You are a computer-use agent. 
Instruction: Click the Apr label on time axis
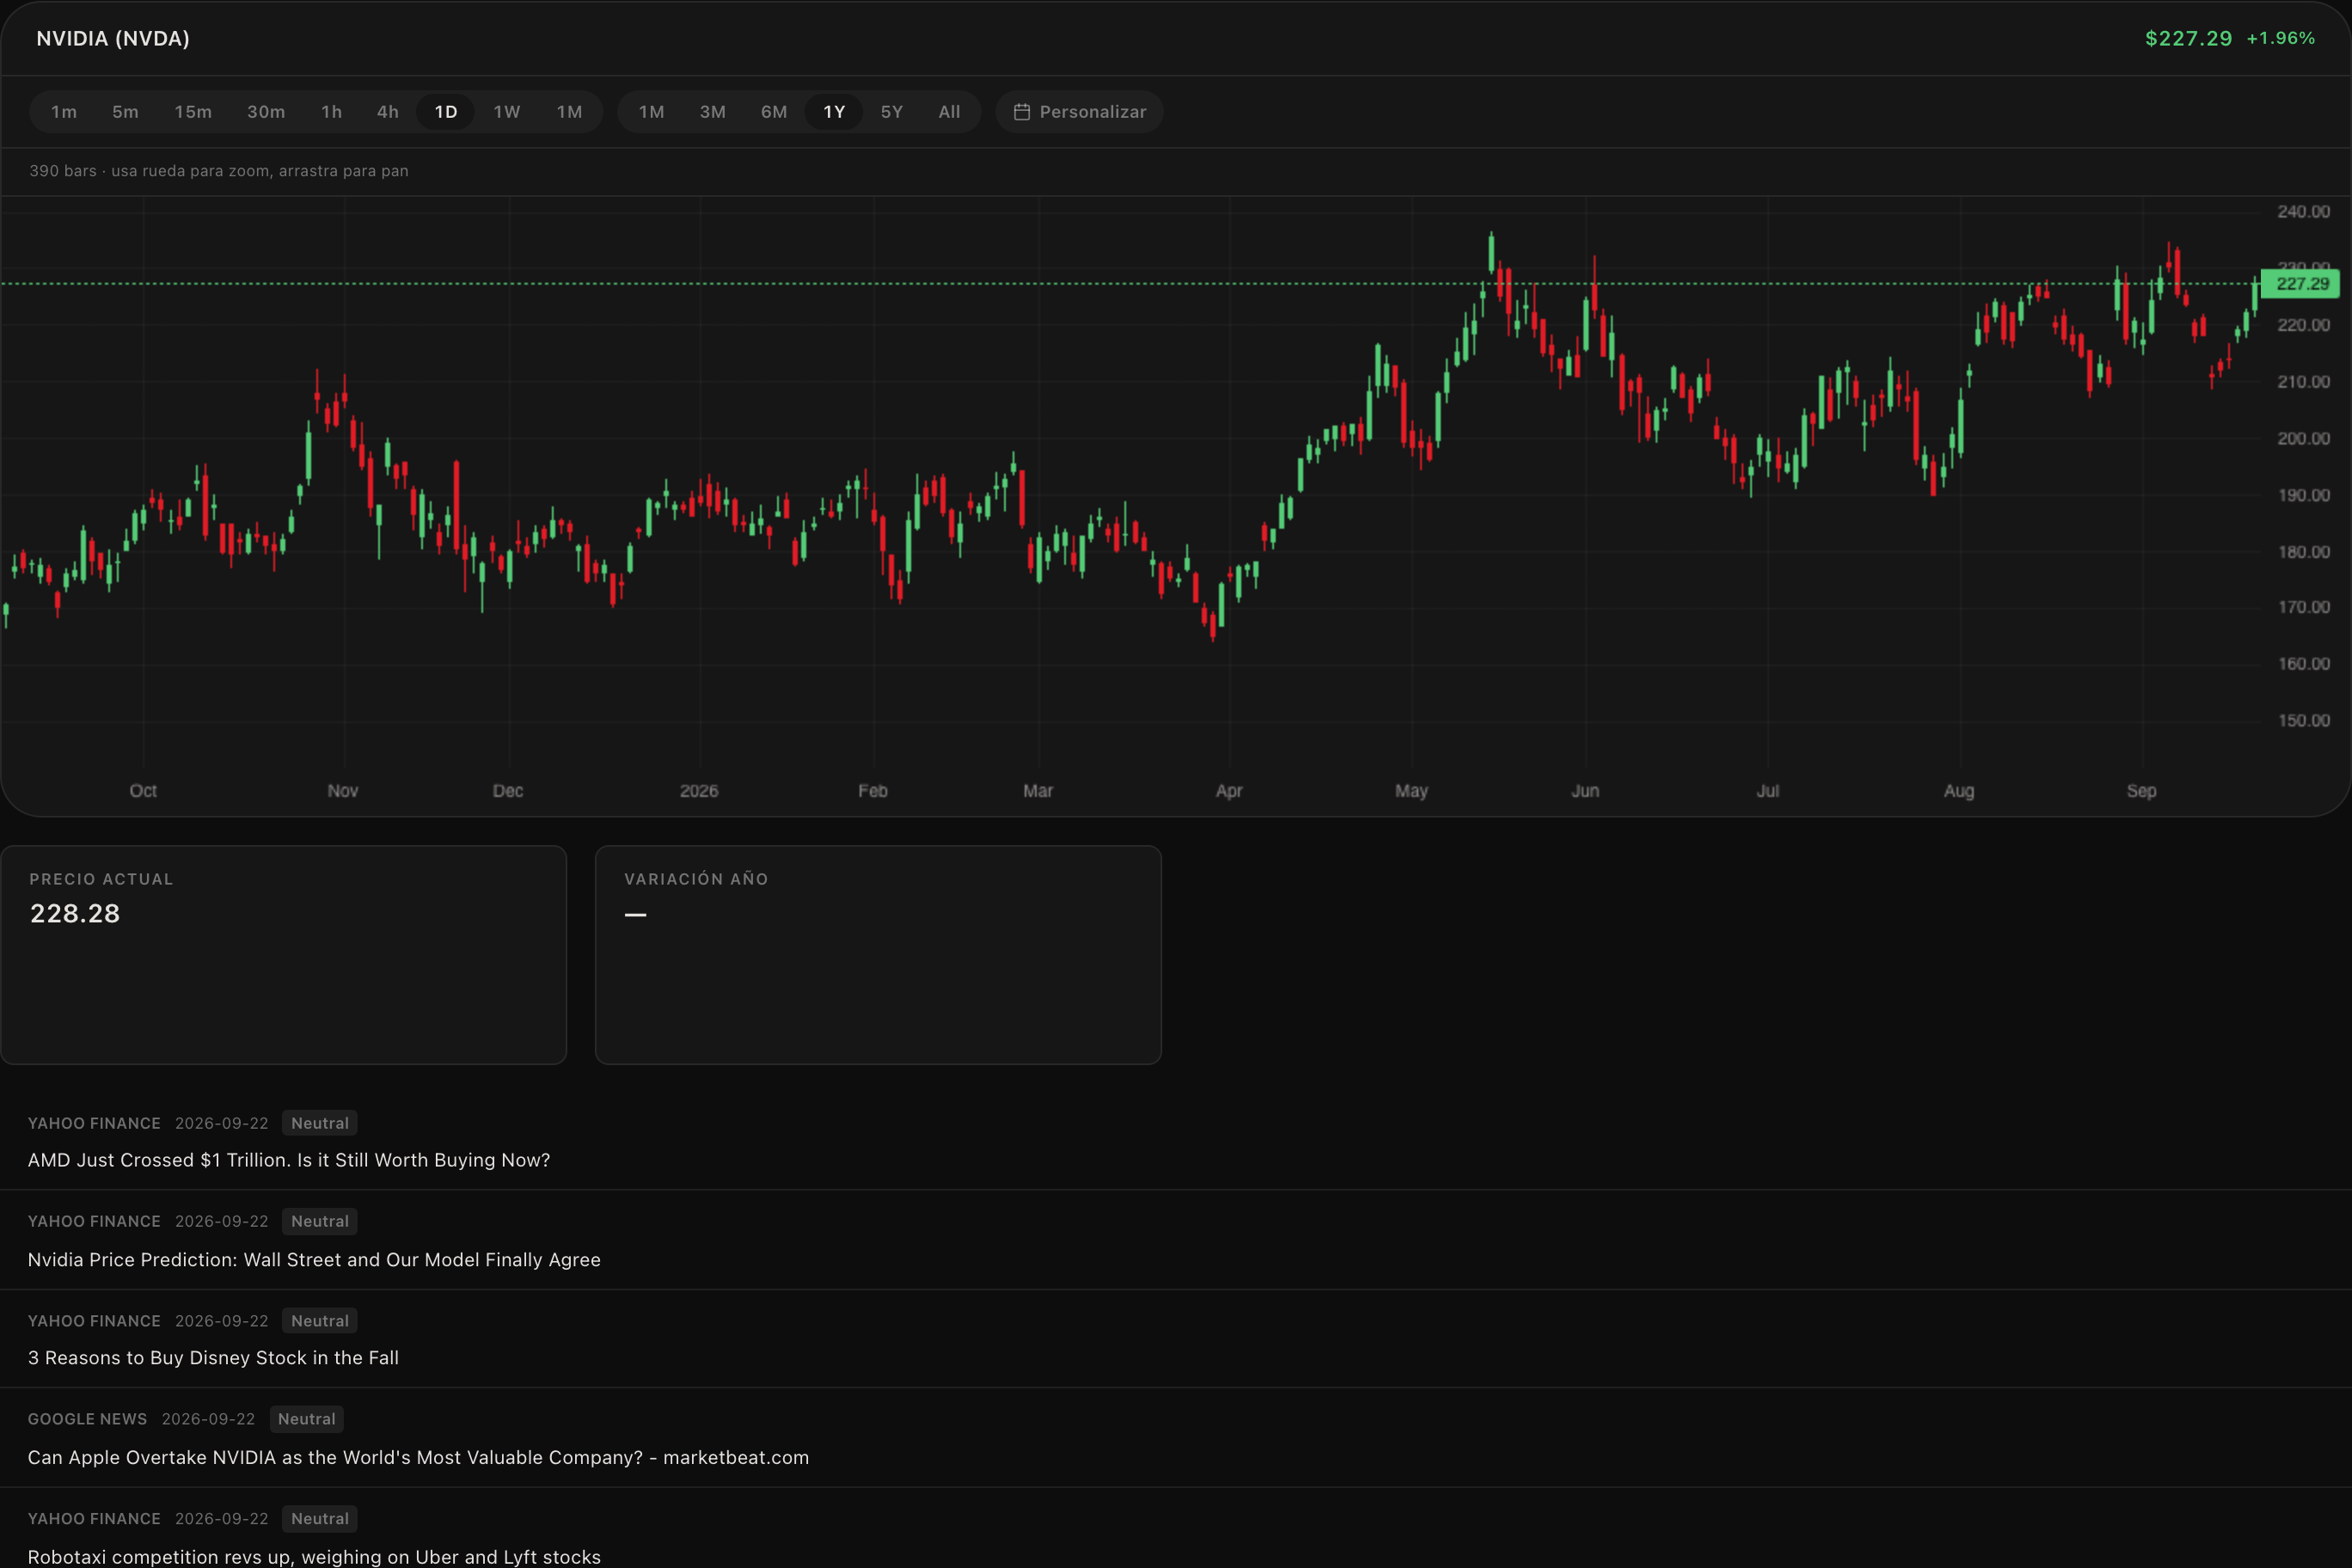(x=1229, y=791)
